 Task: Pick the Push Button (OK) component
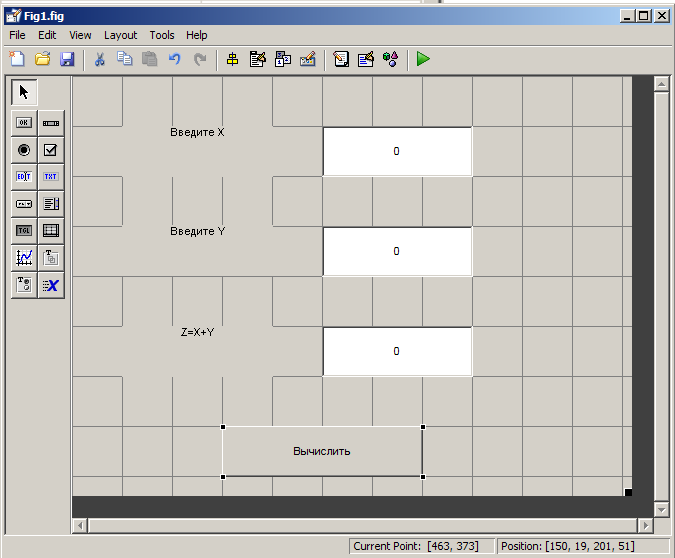[24, 123]
